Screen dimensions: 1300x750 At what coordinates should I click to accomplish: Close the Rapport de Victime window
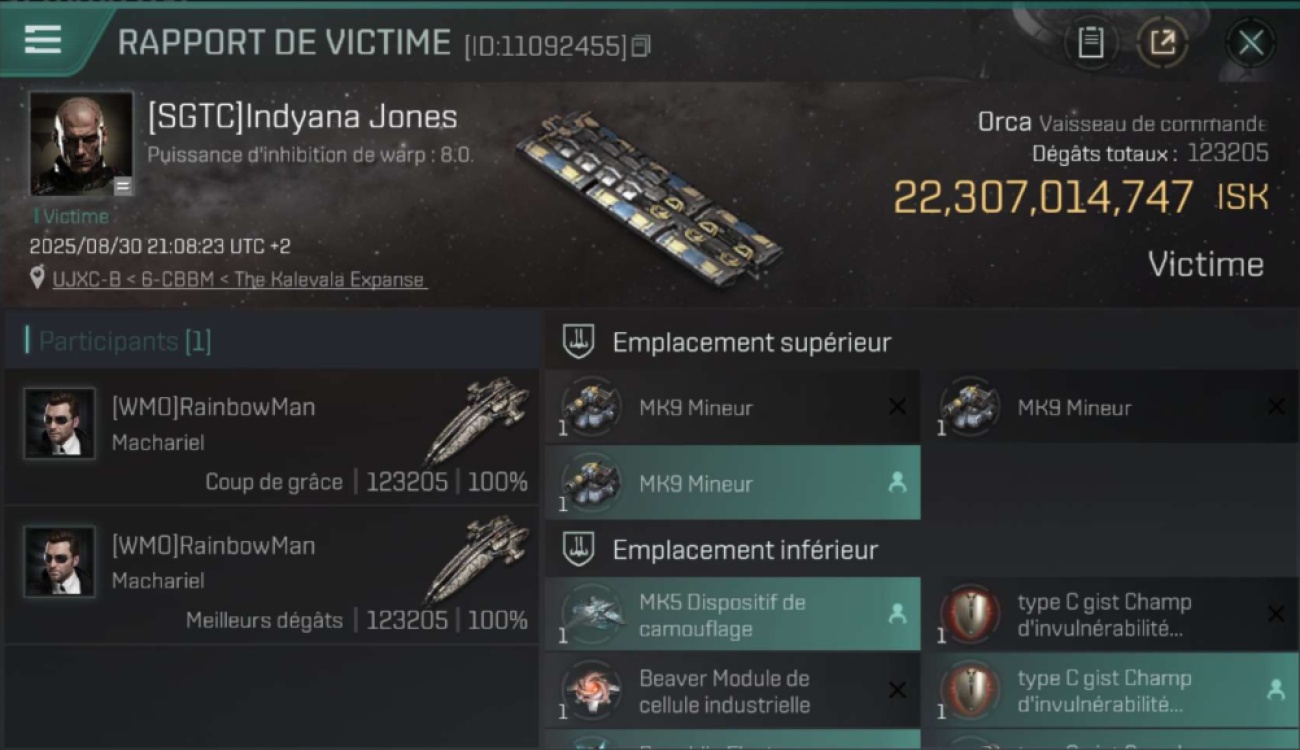pos(1251,43)
